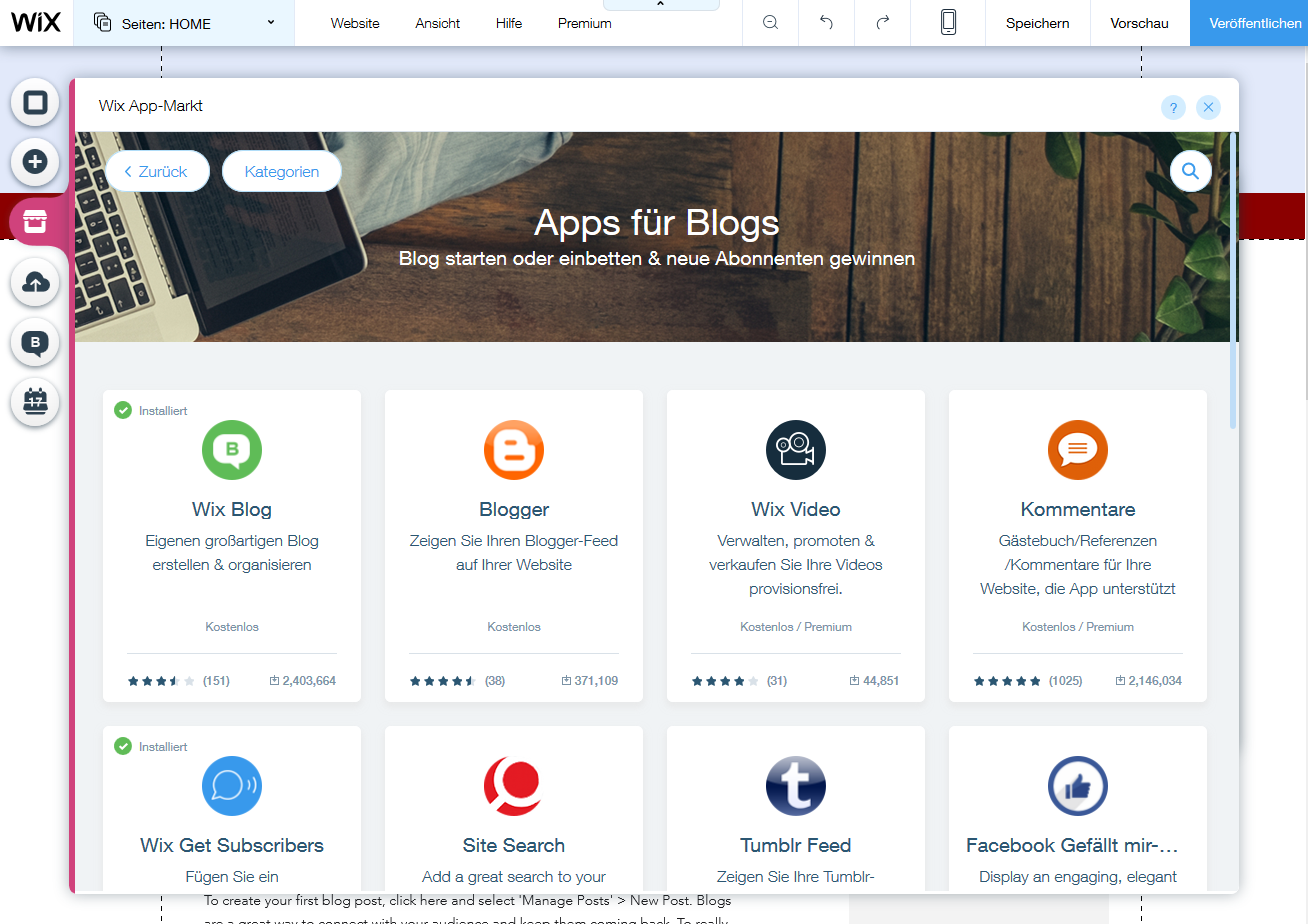
Task: Click the Installiert badge on Wix Get Subscribers card
Action: 151,746
